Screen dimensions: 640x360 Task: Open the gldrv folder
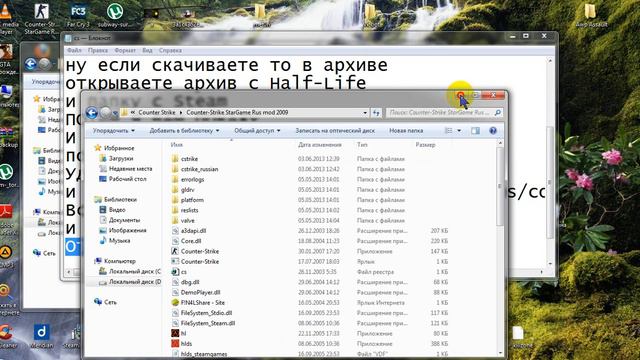pos(183,189)
